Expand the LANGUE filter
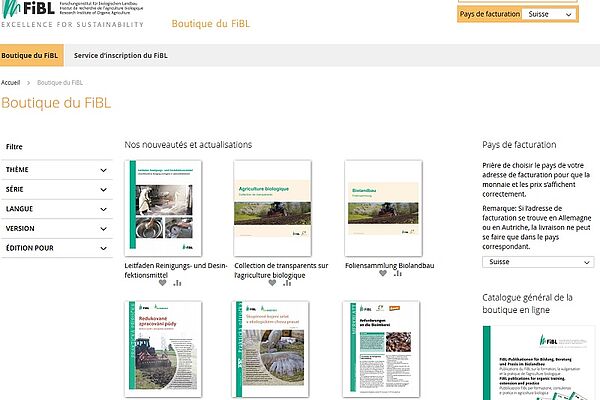The height and width of the screenshot is (400, 600). (x=57, y=209)
